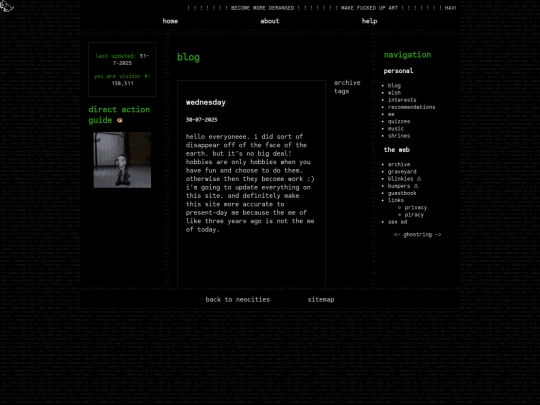Click the scrolling marquee 'BECOME MORE DERANGED'
This screenshot has width=540, height=405.
click(262, 8)
